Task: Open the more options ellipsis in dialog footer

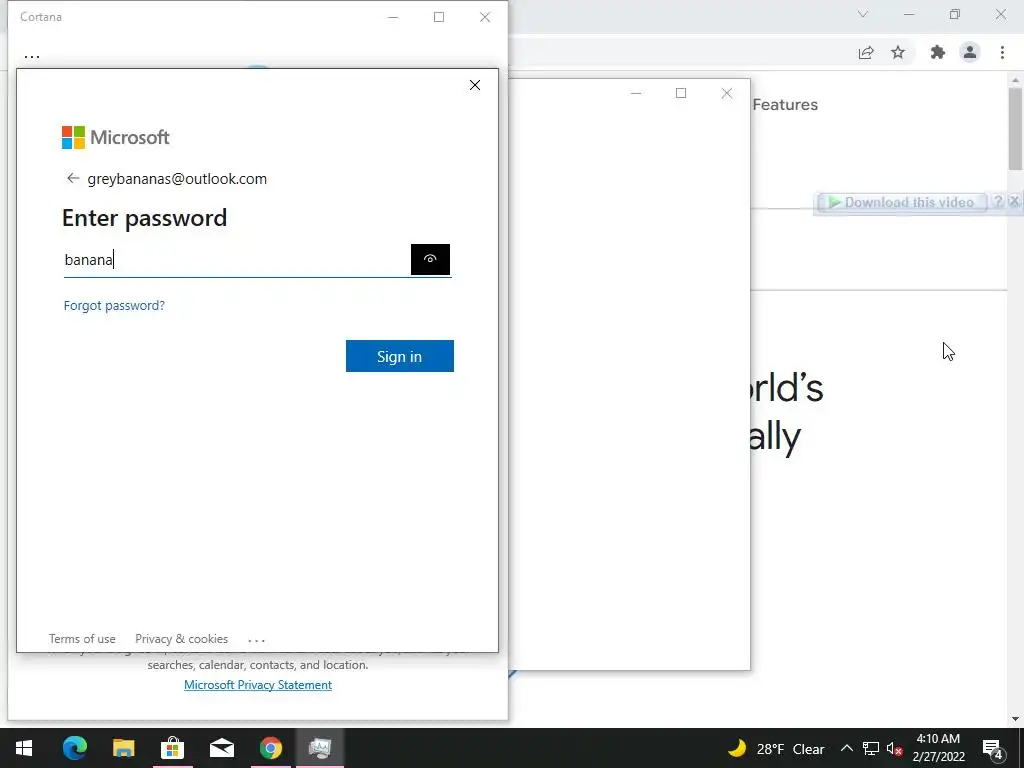Action: (x=257, y=640)
